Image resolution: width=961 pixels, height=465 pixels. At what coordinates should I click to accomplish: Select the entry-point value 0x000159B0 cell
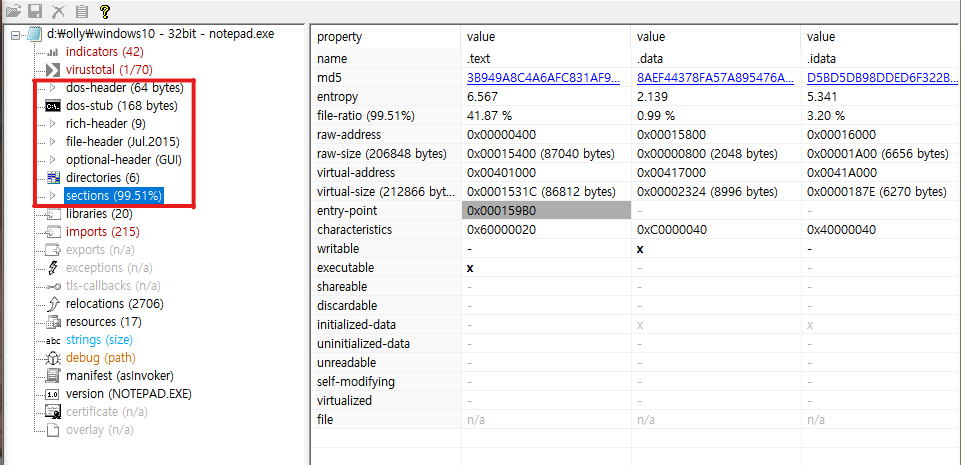(x=545, y=211)
